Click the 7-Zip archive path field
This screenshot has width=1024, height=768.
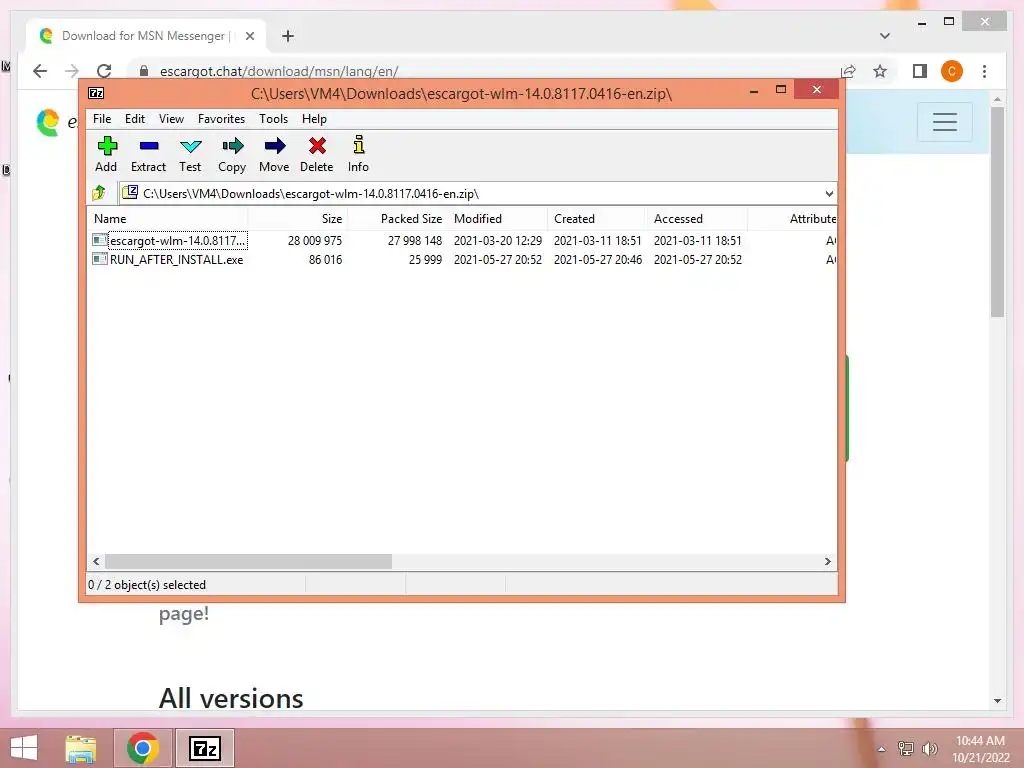(x=470, y=193)
